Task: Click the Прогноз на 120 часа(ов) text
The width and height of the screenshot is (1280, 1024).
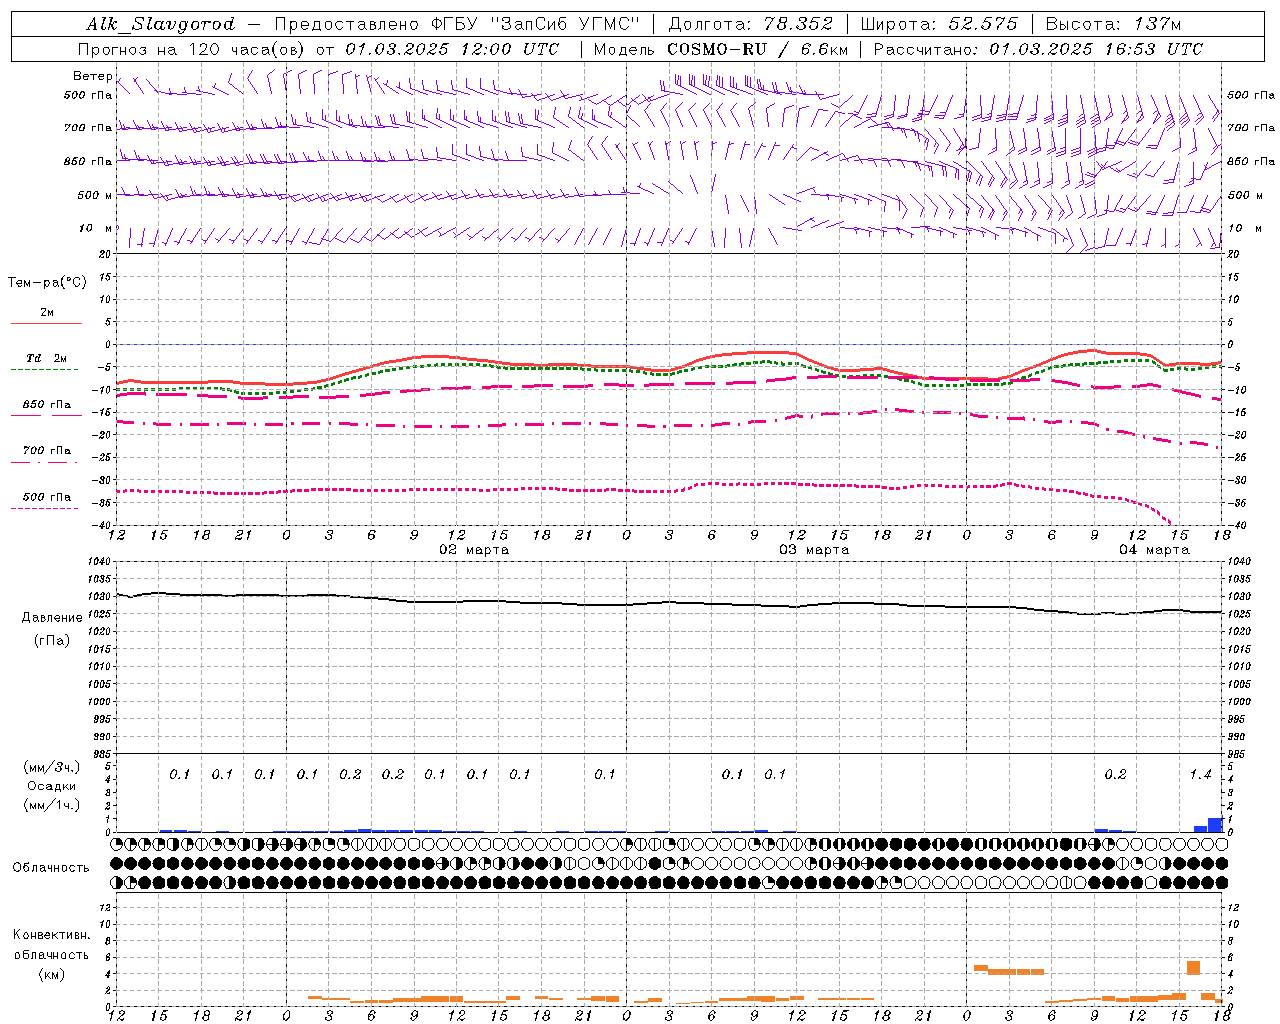Action: (x=192, y=49)
